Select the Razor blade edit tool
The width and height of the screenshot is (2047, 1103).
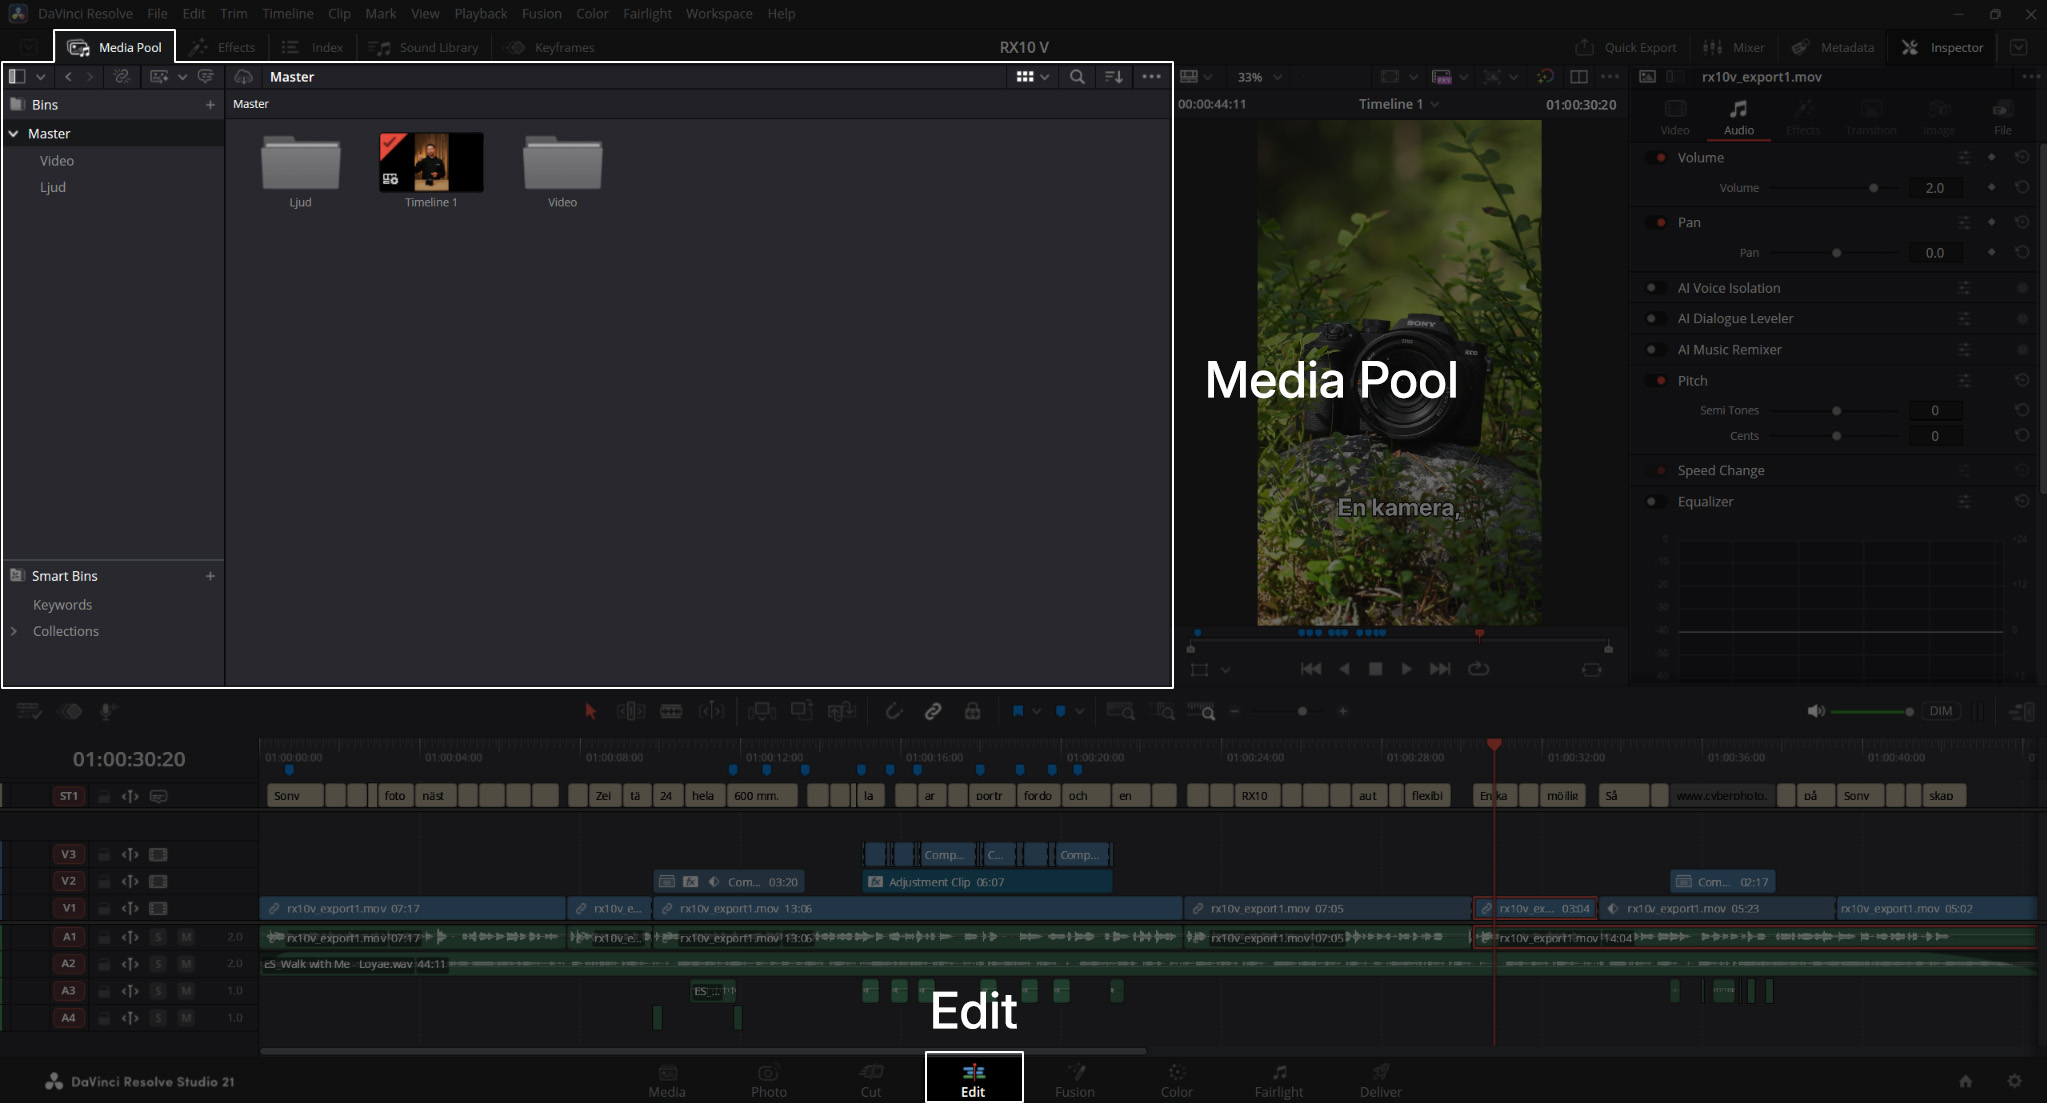coord(671,711)
